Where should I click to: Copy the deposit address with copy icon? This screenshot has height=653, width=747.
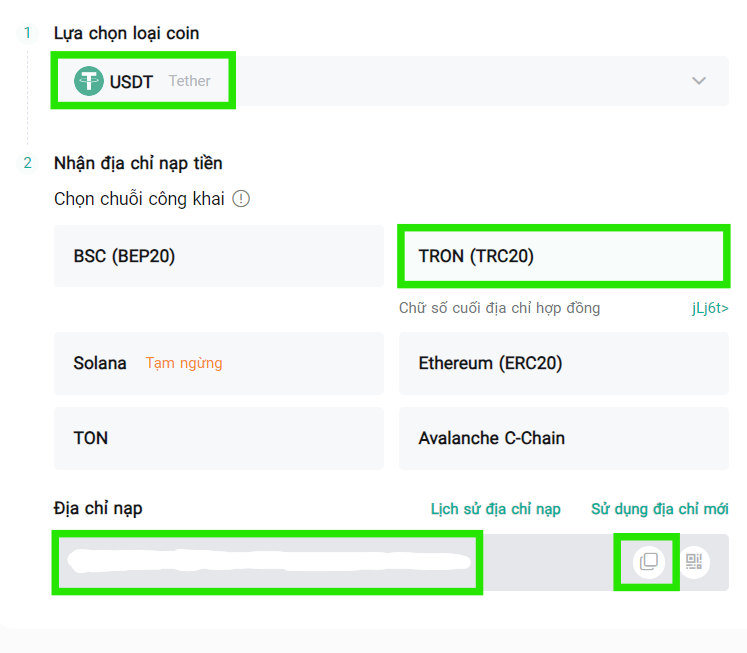648,562
